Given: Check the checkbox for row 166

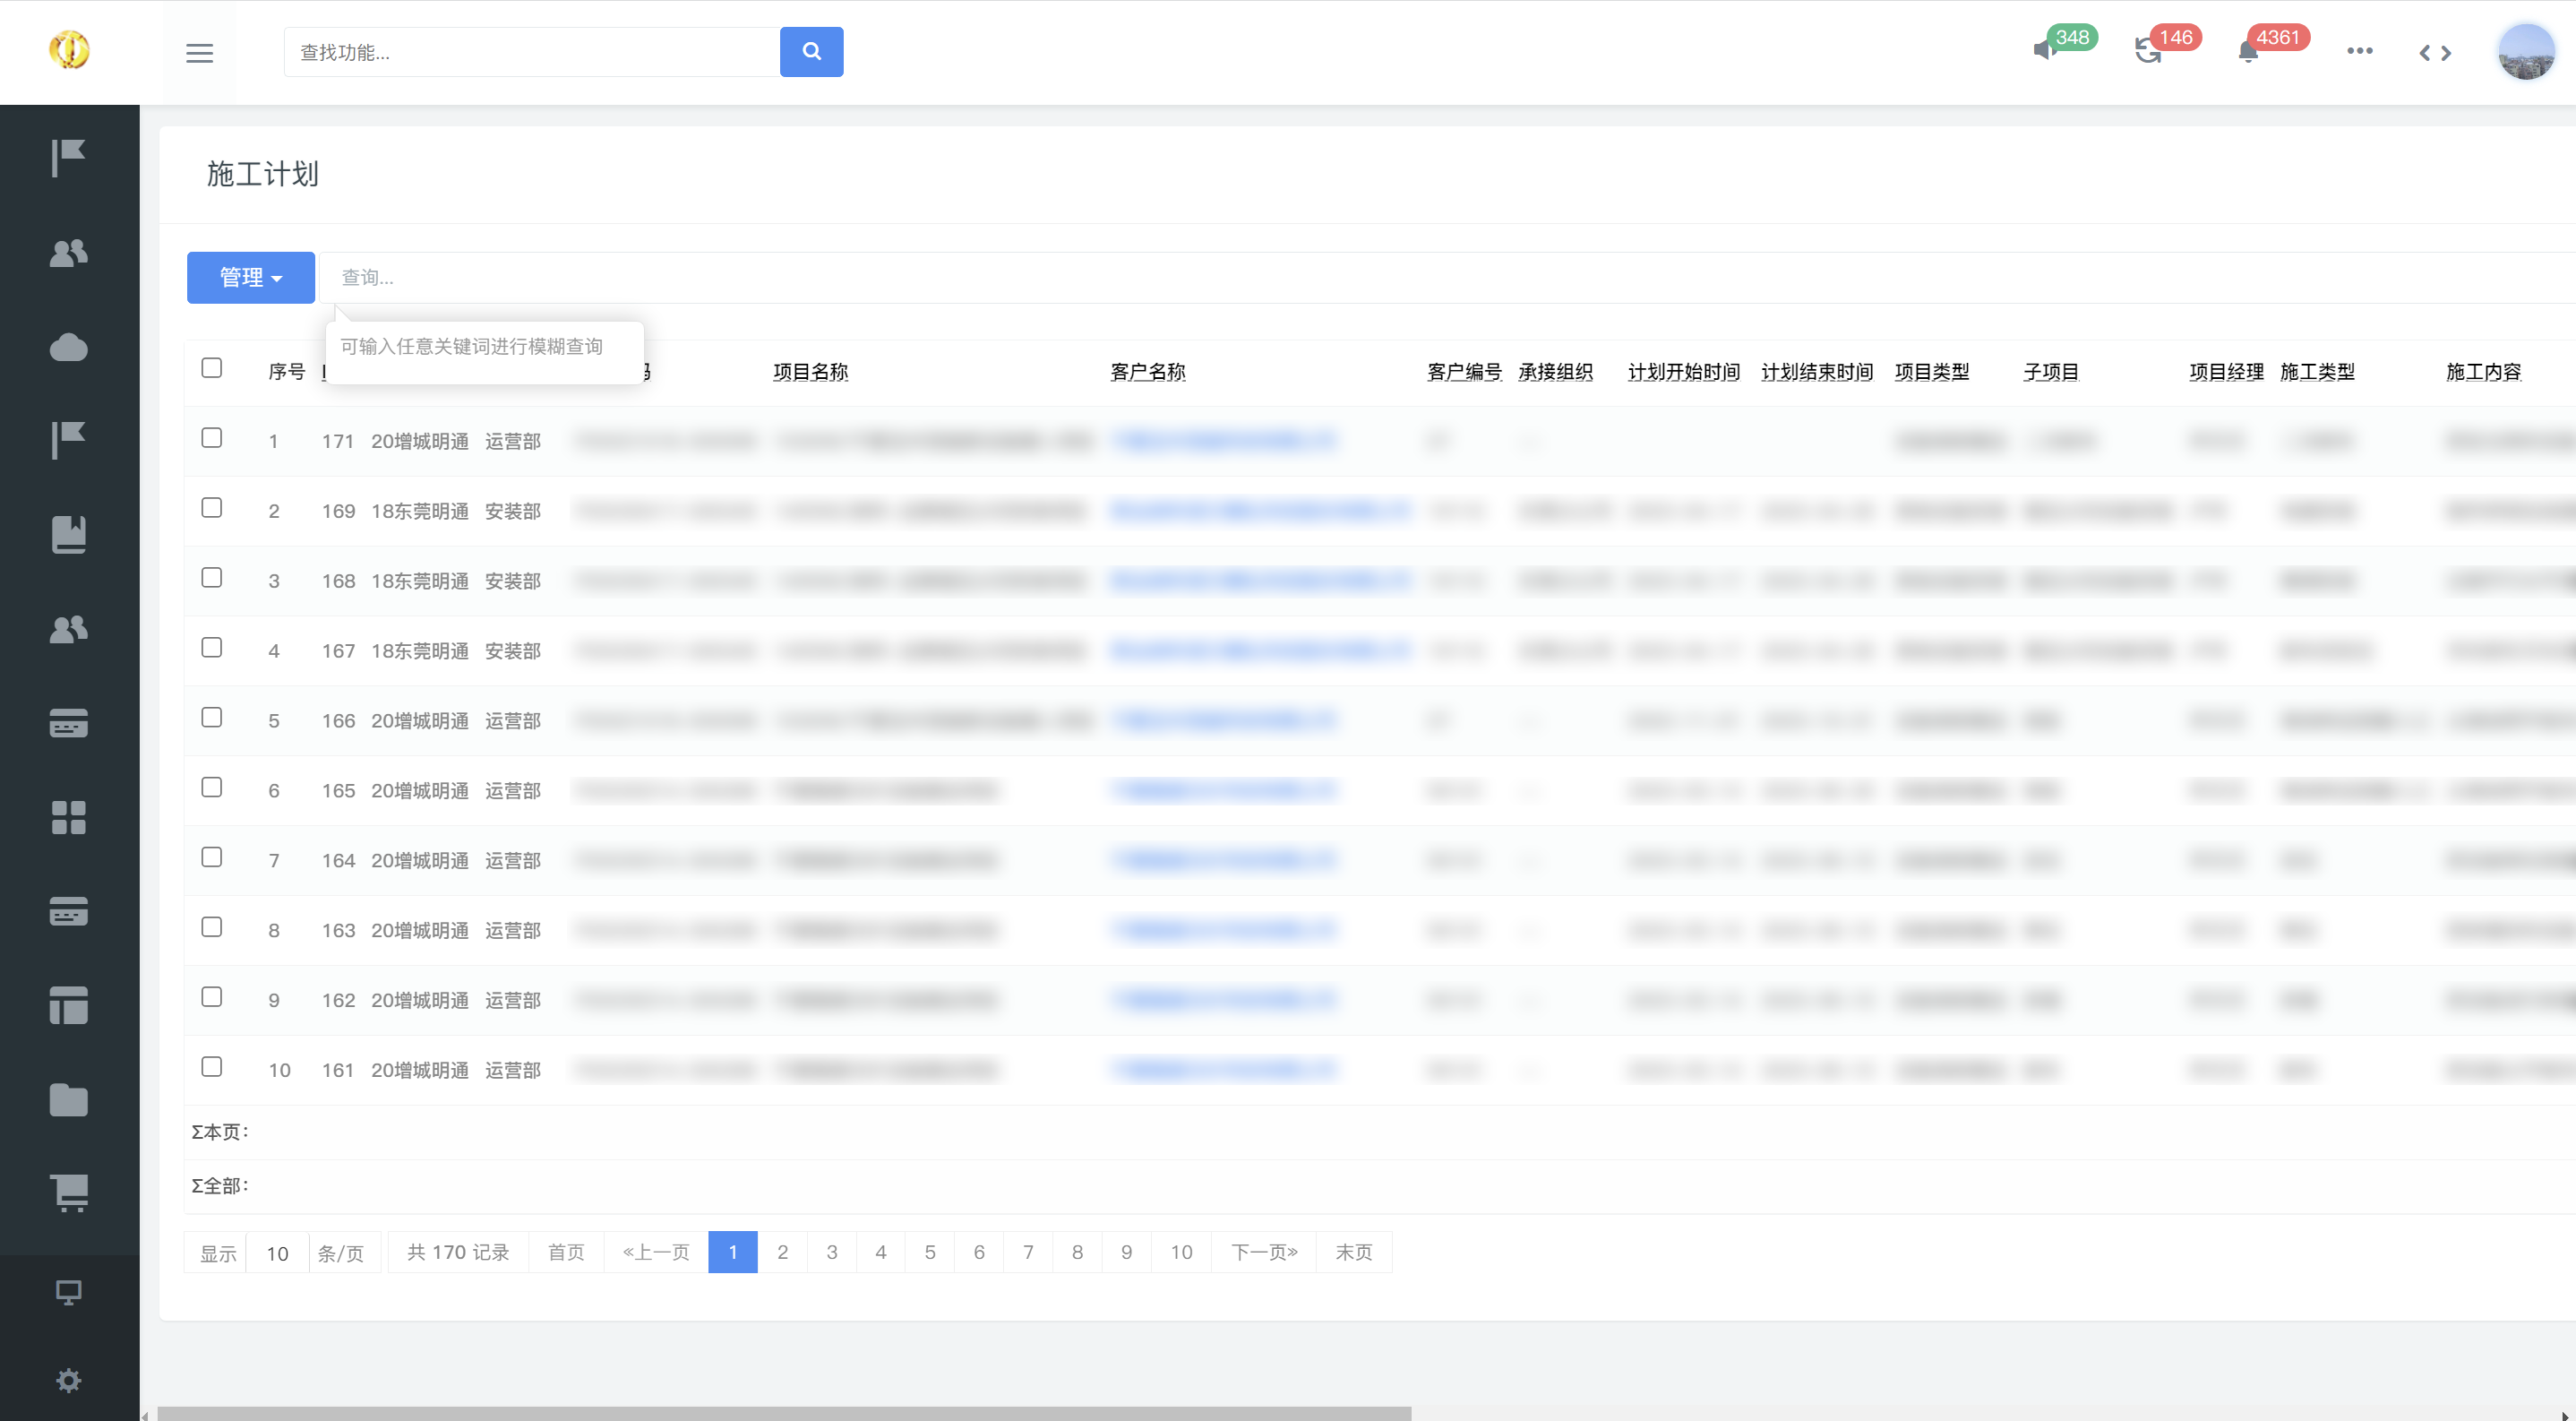Looking at the screenshot, I should (211, 718).
